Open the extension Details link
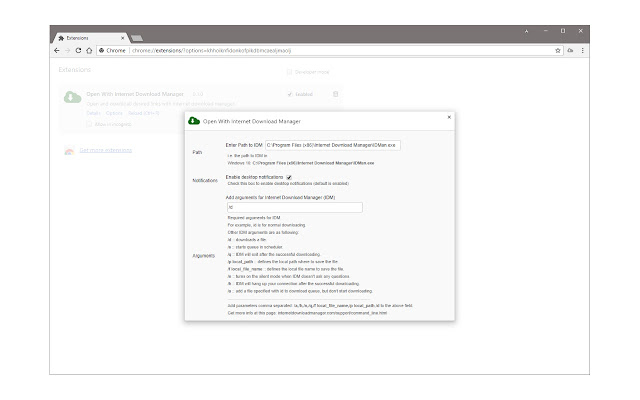The height and width of the screenshot is (400, 640). [93, 113]
